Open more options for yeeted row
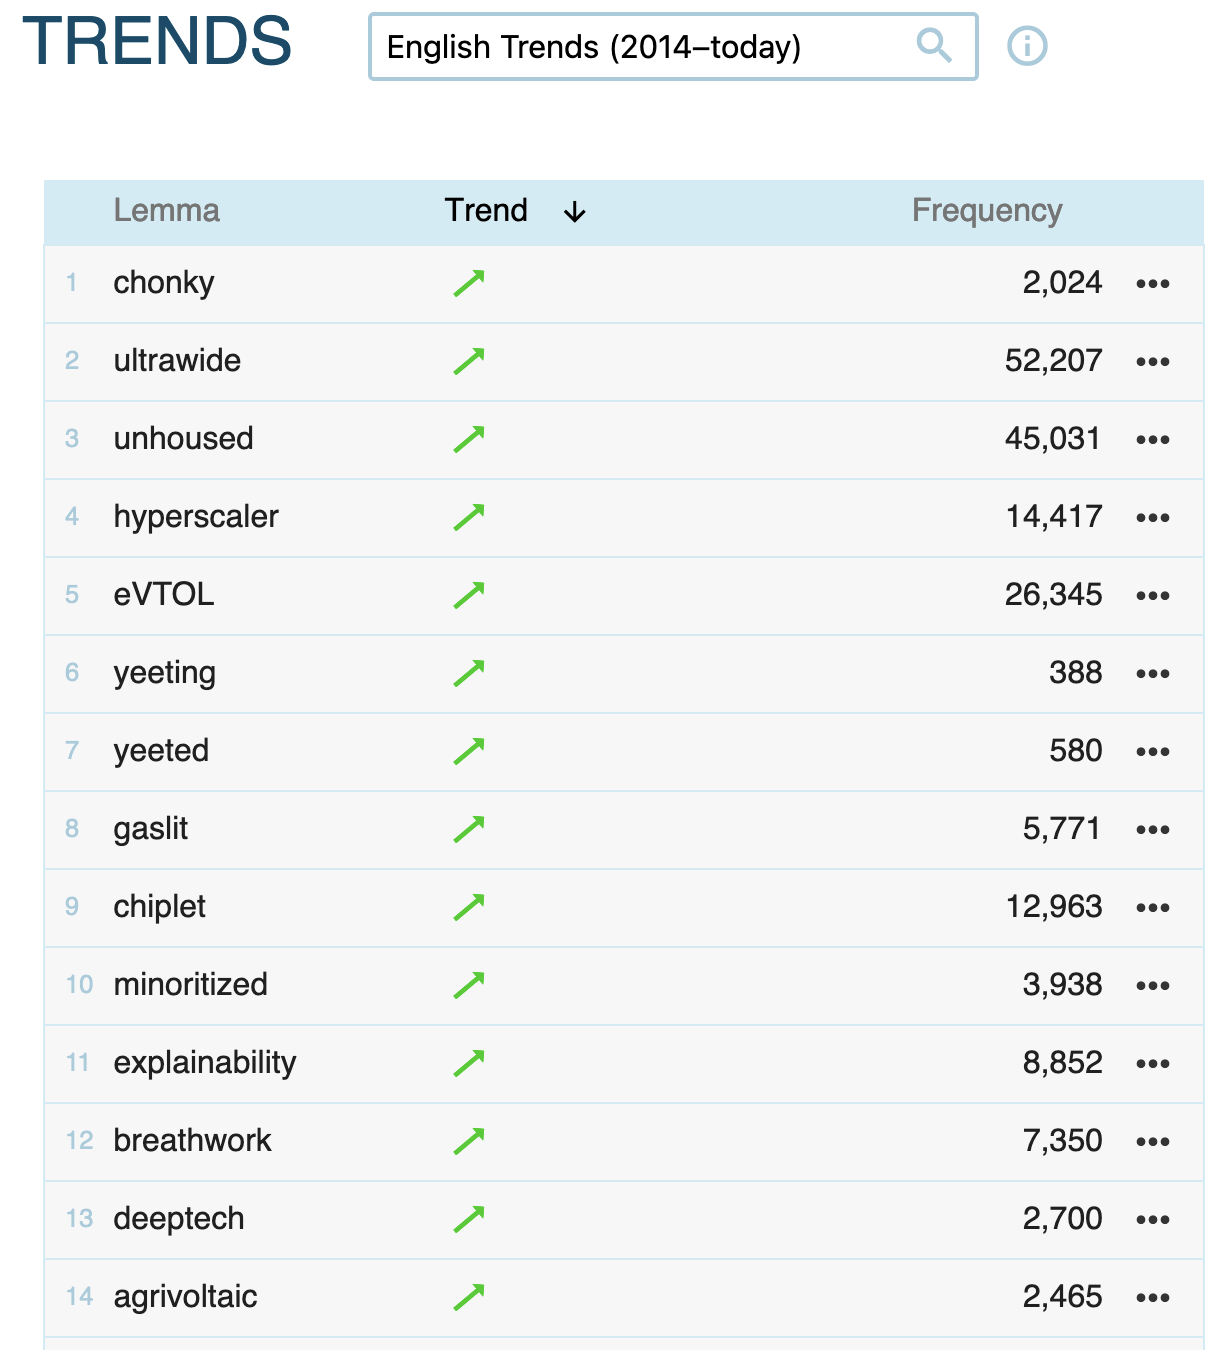Screen dimensions: 1224x1350 1152,752
